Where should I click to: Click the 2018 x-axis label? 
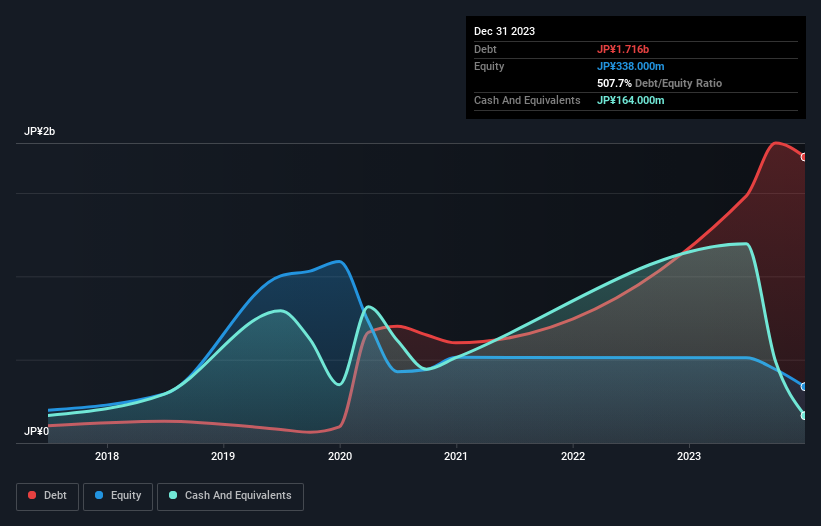point(107,456)
